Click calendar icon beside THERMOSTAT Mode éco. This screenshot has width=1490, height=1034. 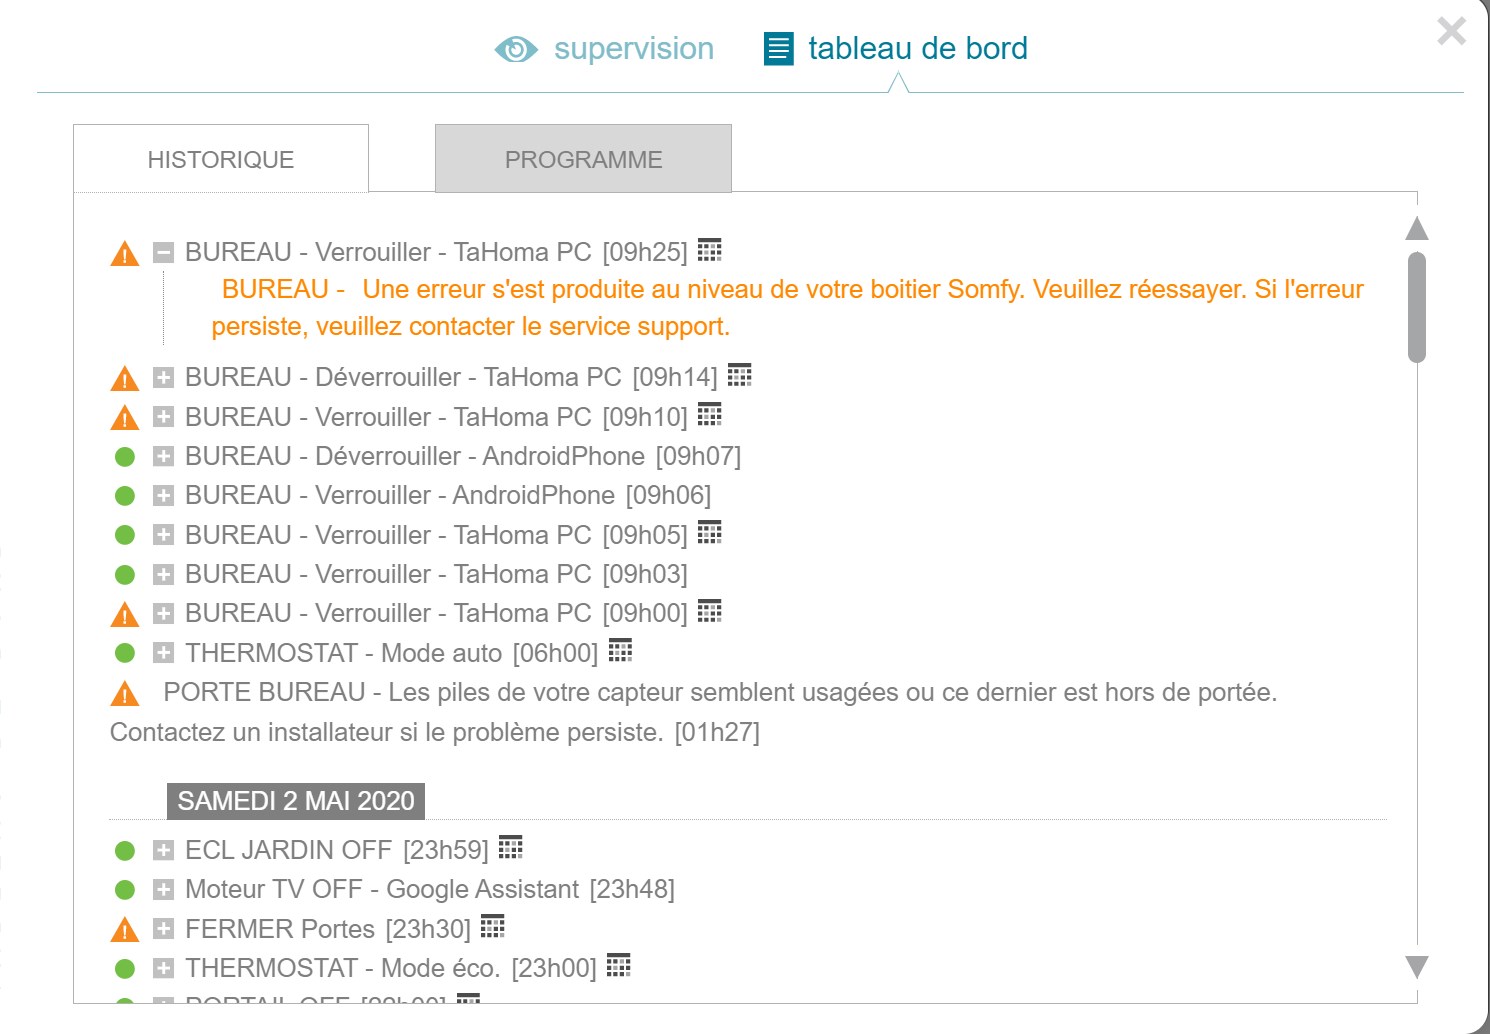[x=619, y=966]
